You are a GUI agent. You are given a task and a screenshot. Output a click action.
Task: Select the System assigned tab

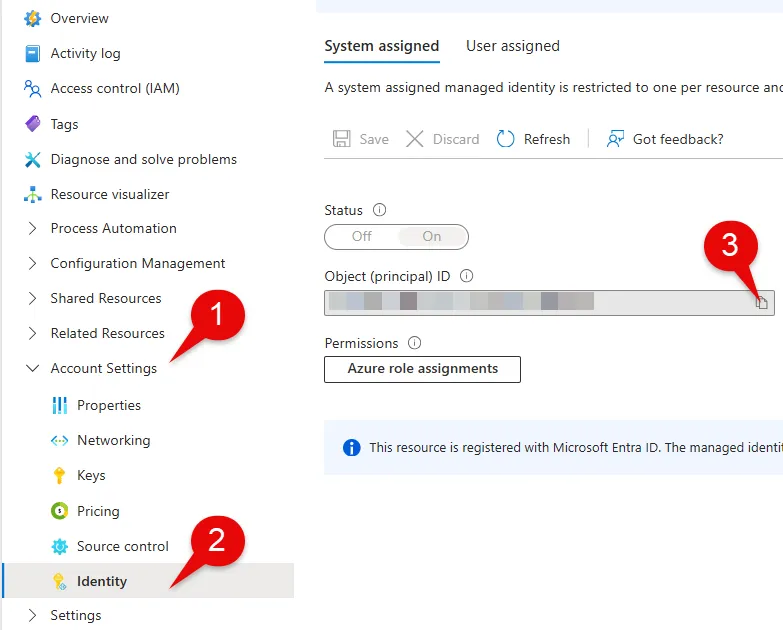pyautogui.click(x=381, y=46)
